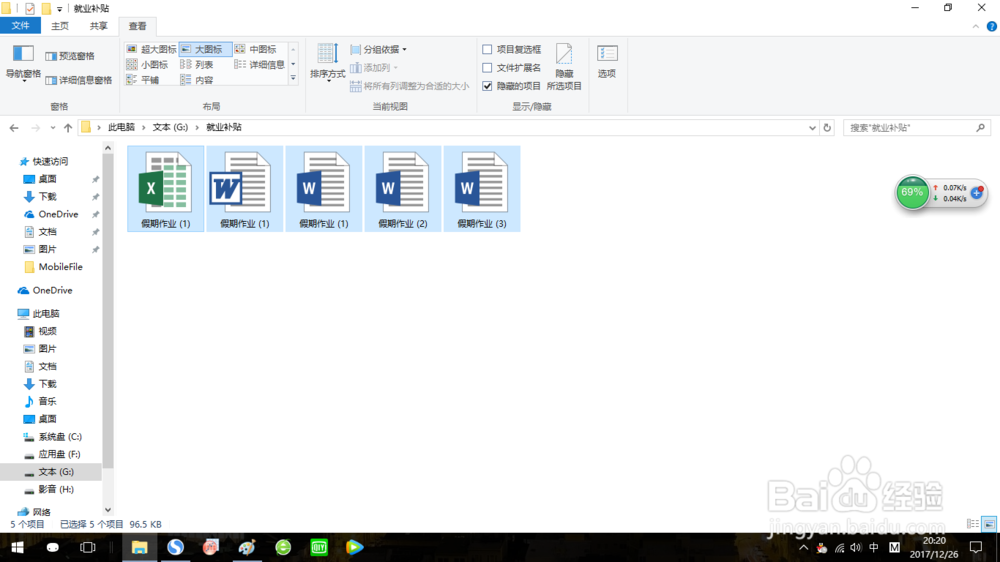Viewport: 1000px width, 562px height.
Task: Open the group by dropdown
Action: 378,49
